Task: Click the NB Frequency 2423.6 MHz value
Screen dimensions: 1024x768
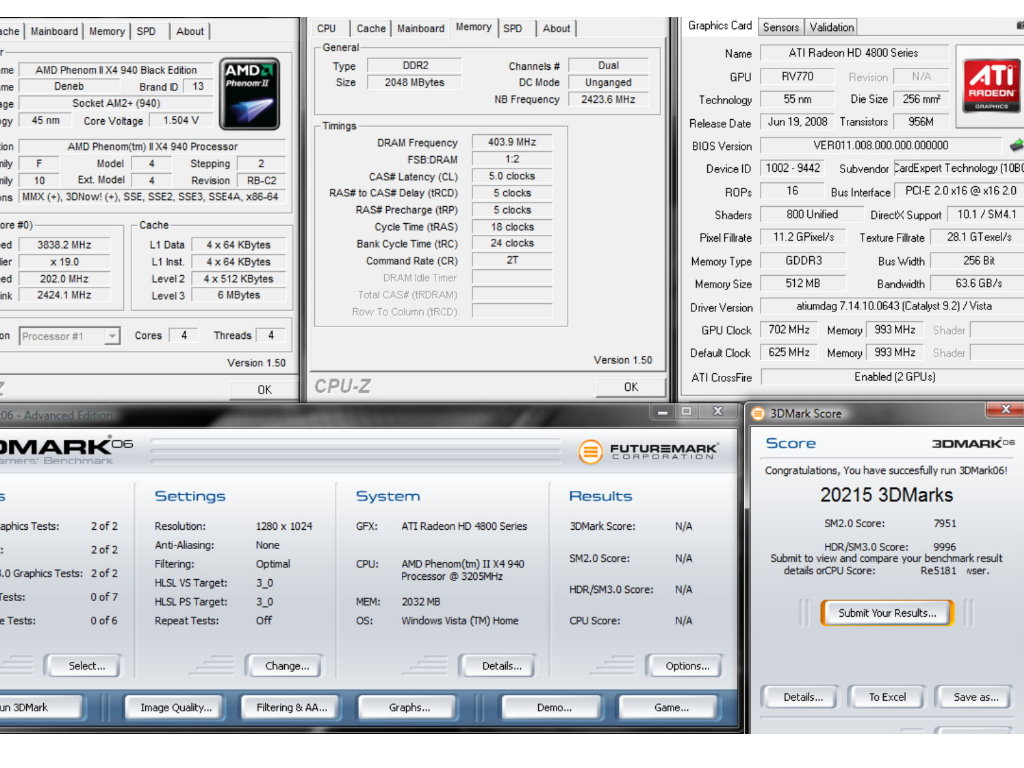Action: tap(608, 99)
